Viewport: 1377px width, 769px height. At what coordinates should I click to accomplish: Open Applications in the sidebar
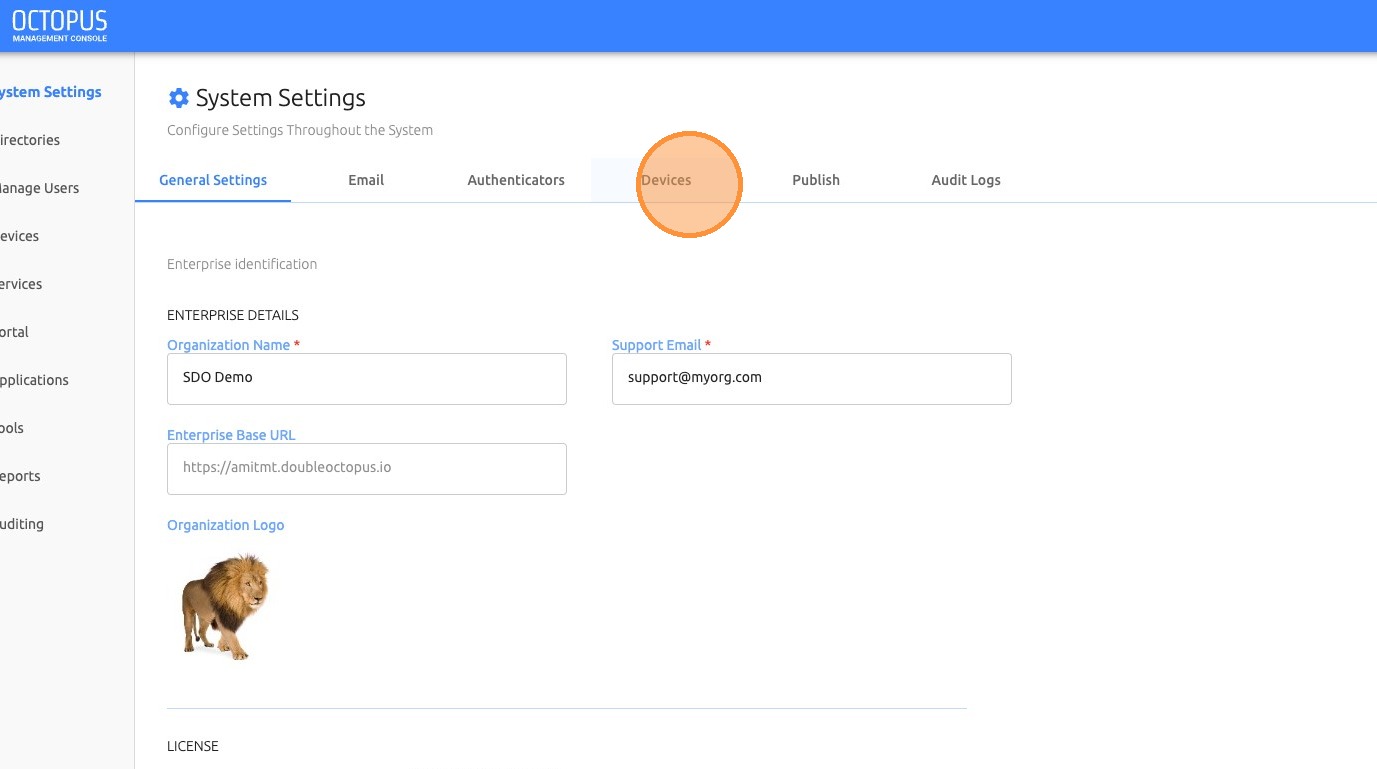pos(34,380)
